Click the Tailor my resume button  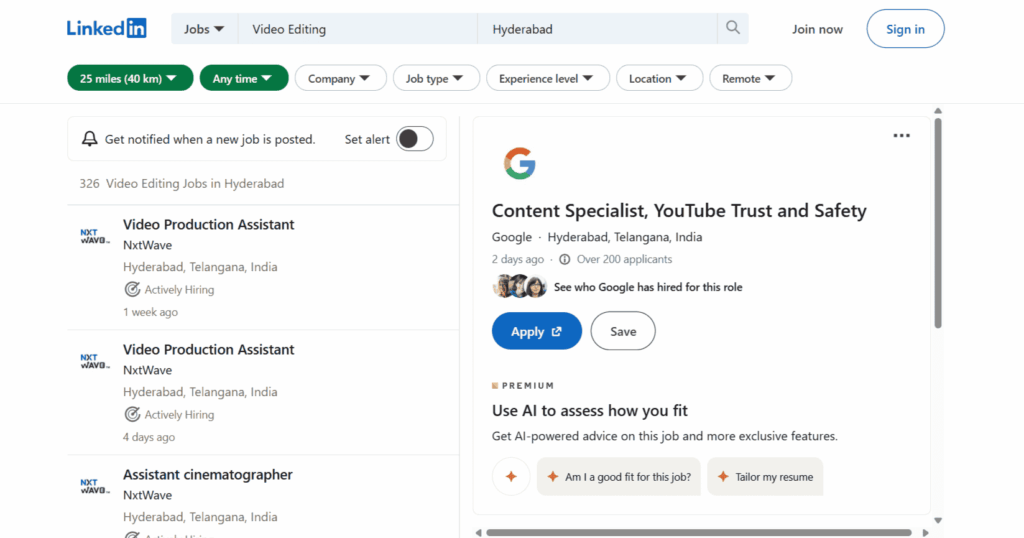coord(765,477)
